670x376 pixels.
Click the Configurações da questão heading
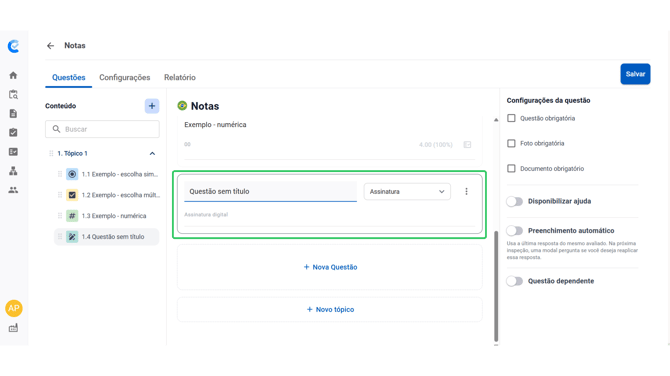548,100
